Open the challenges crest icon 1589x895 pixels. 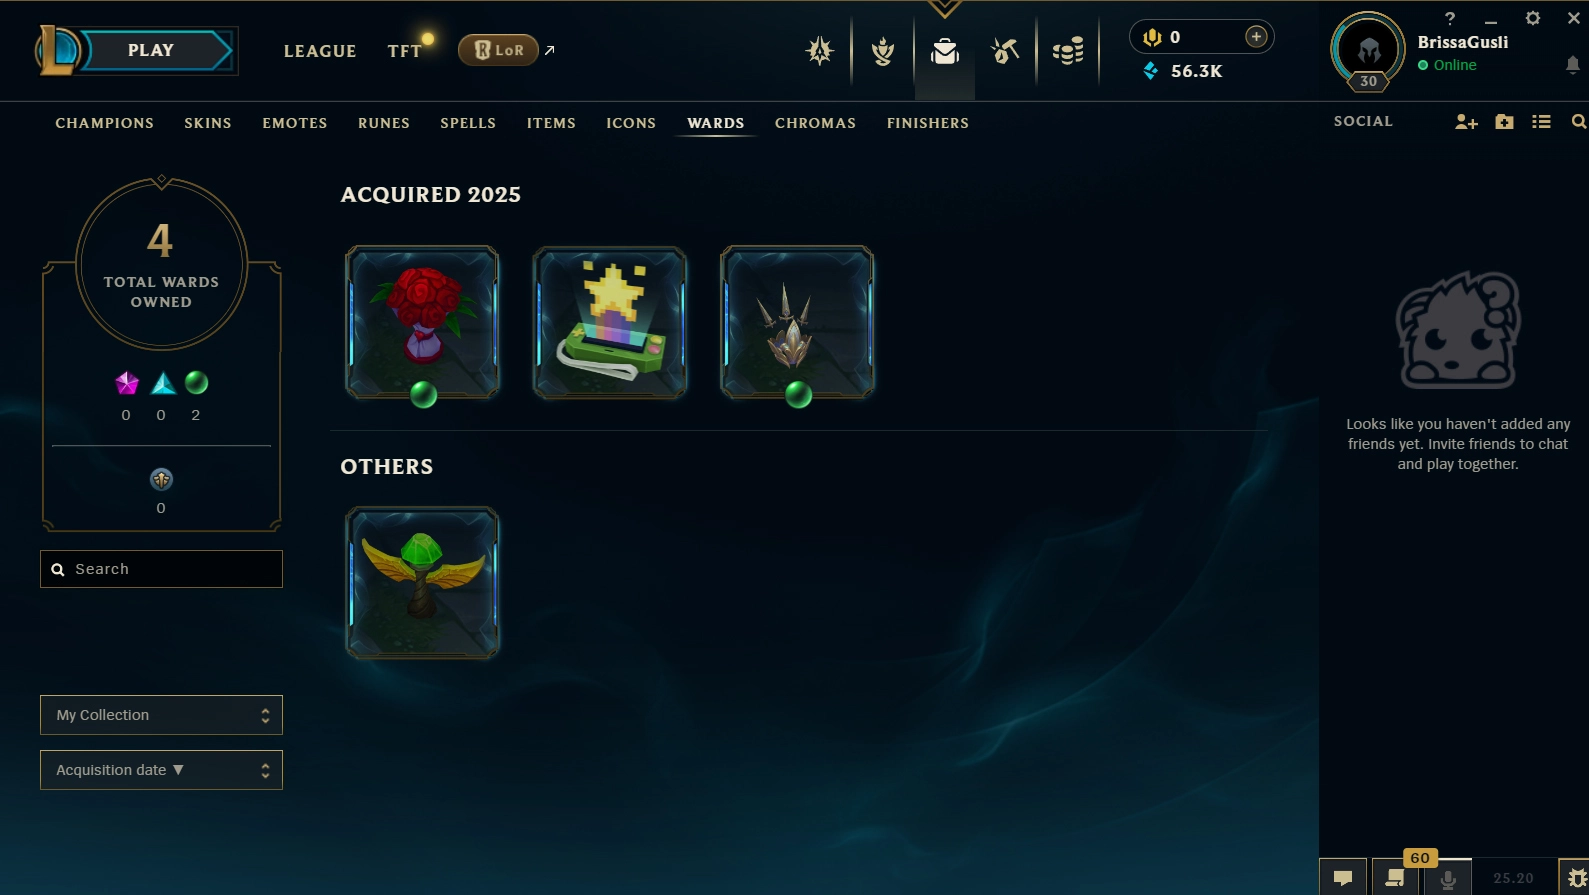(x=820, y=50)
